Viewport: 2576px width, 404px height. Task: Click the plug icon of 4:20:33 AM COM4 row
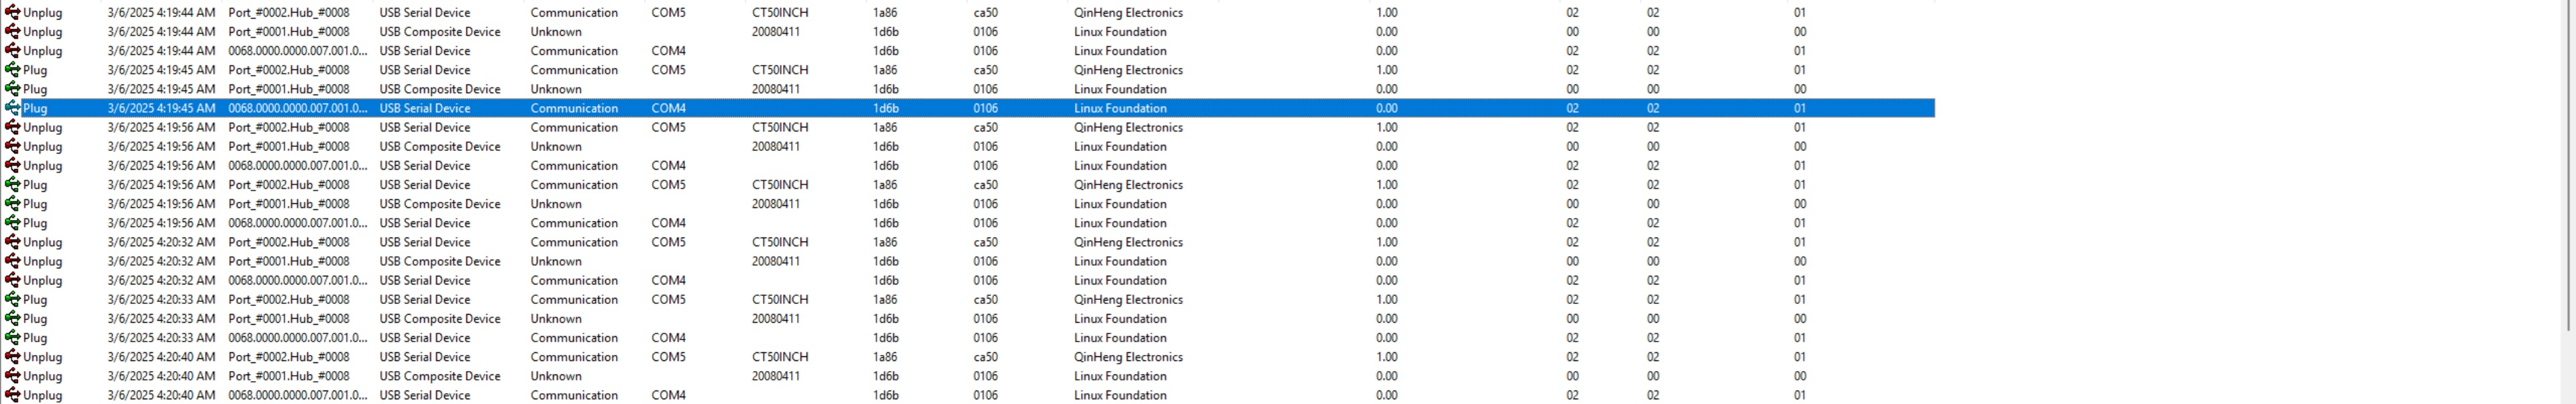tap(12, 338)
